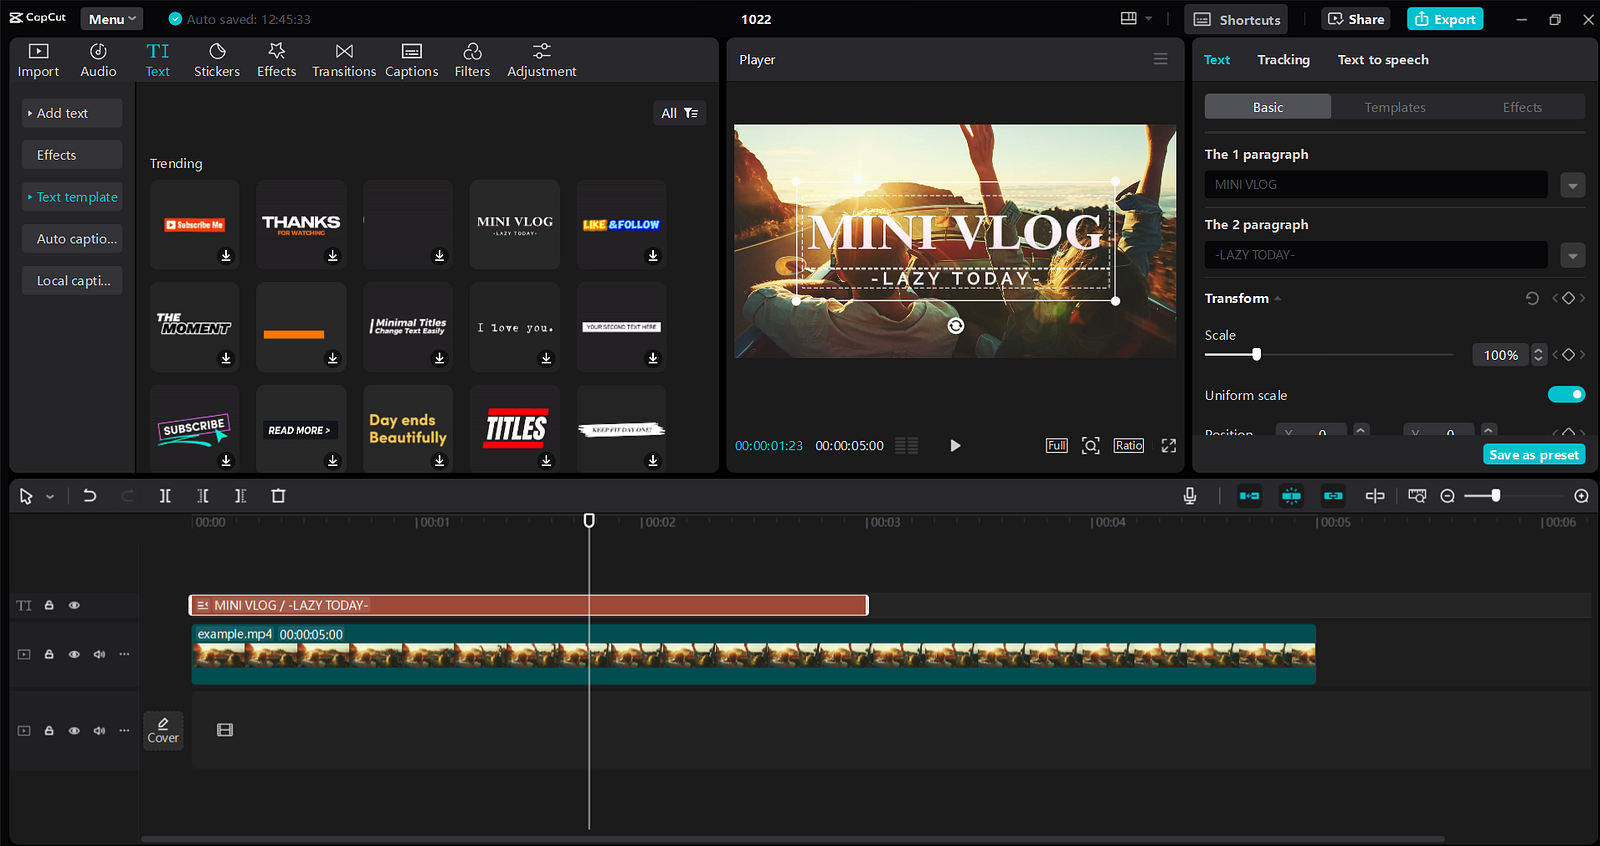Mute the example.mp4 video track
The width and height of the screenshot is (1600, 846).
(99, 655)
